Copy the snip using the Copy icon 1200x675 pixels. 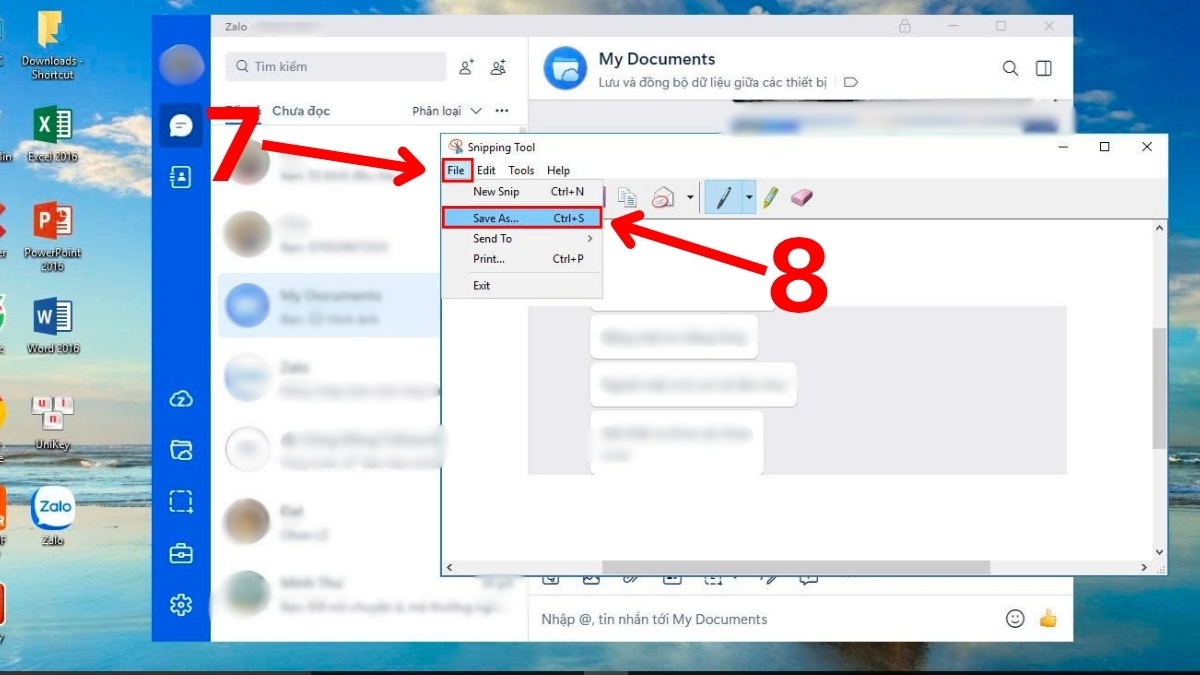[x=628, y=197]
